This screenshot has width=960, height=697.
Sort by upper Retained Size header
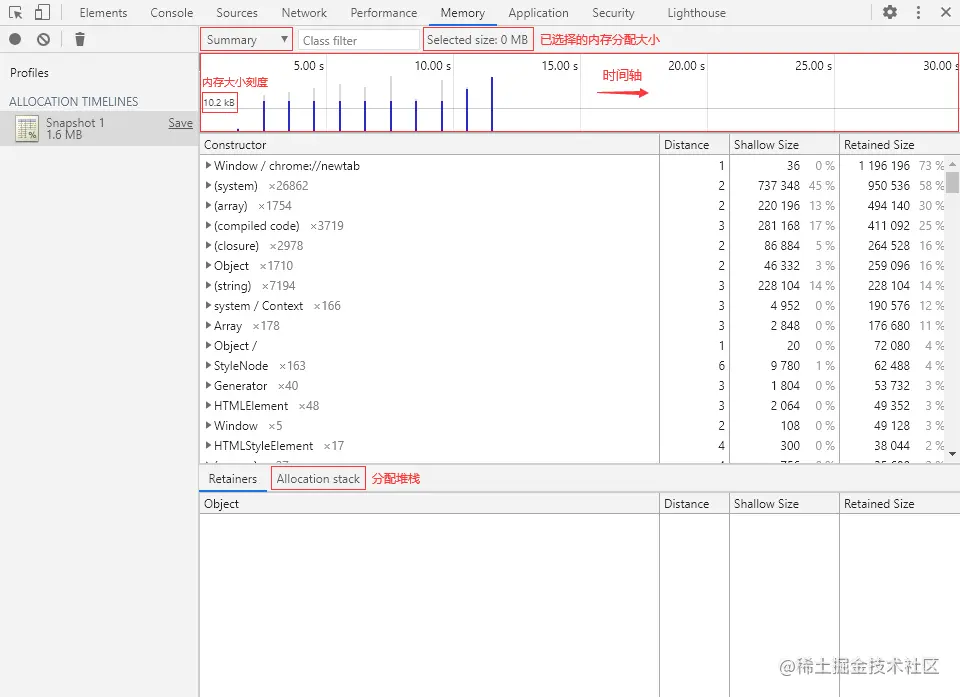[x=899, y=145]
